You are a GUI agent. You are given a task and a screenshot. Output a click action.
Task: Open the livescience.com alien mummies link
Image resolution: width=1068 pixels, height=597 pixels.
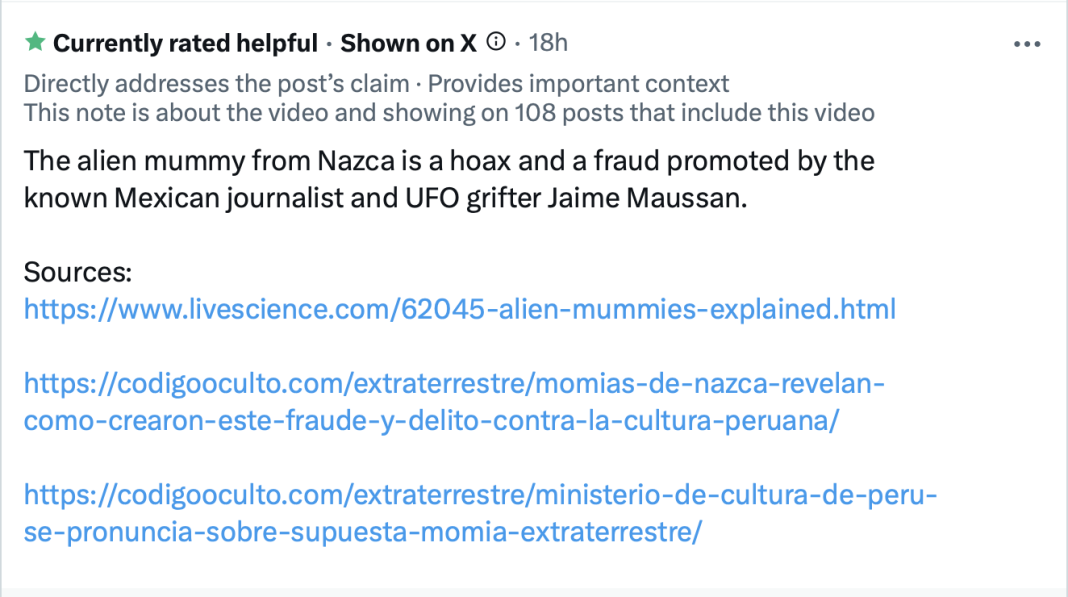[x=459, y=309]
